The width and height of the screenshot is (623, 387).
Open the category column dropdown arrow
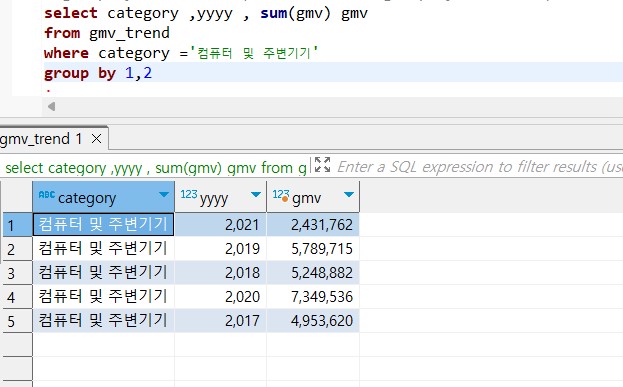pyautogui.click(x=164, y=194)
